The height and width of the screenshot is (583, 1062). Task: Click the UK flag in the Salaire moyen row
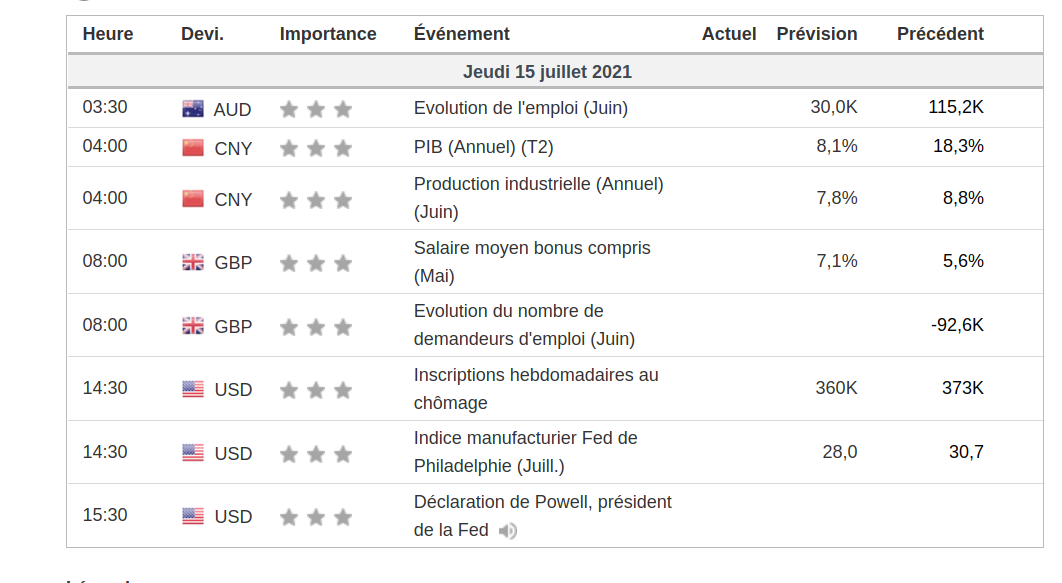click(193, 262)
